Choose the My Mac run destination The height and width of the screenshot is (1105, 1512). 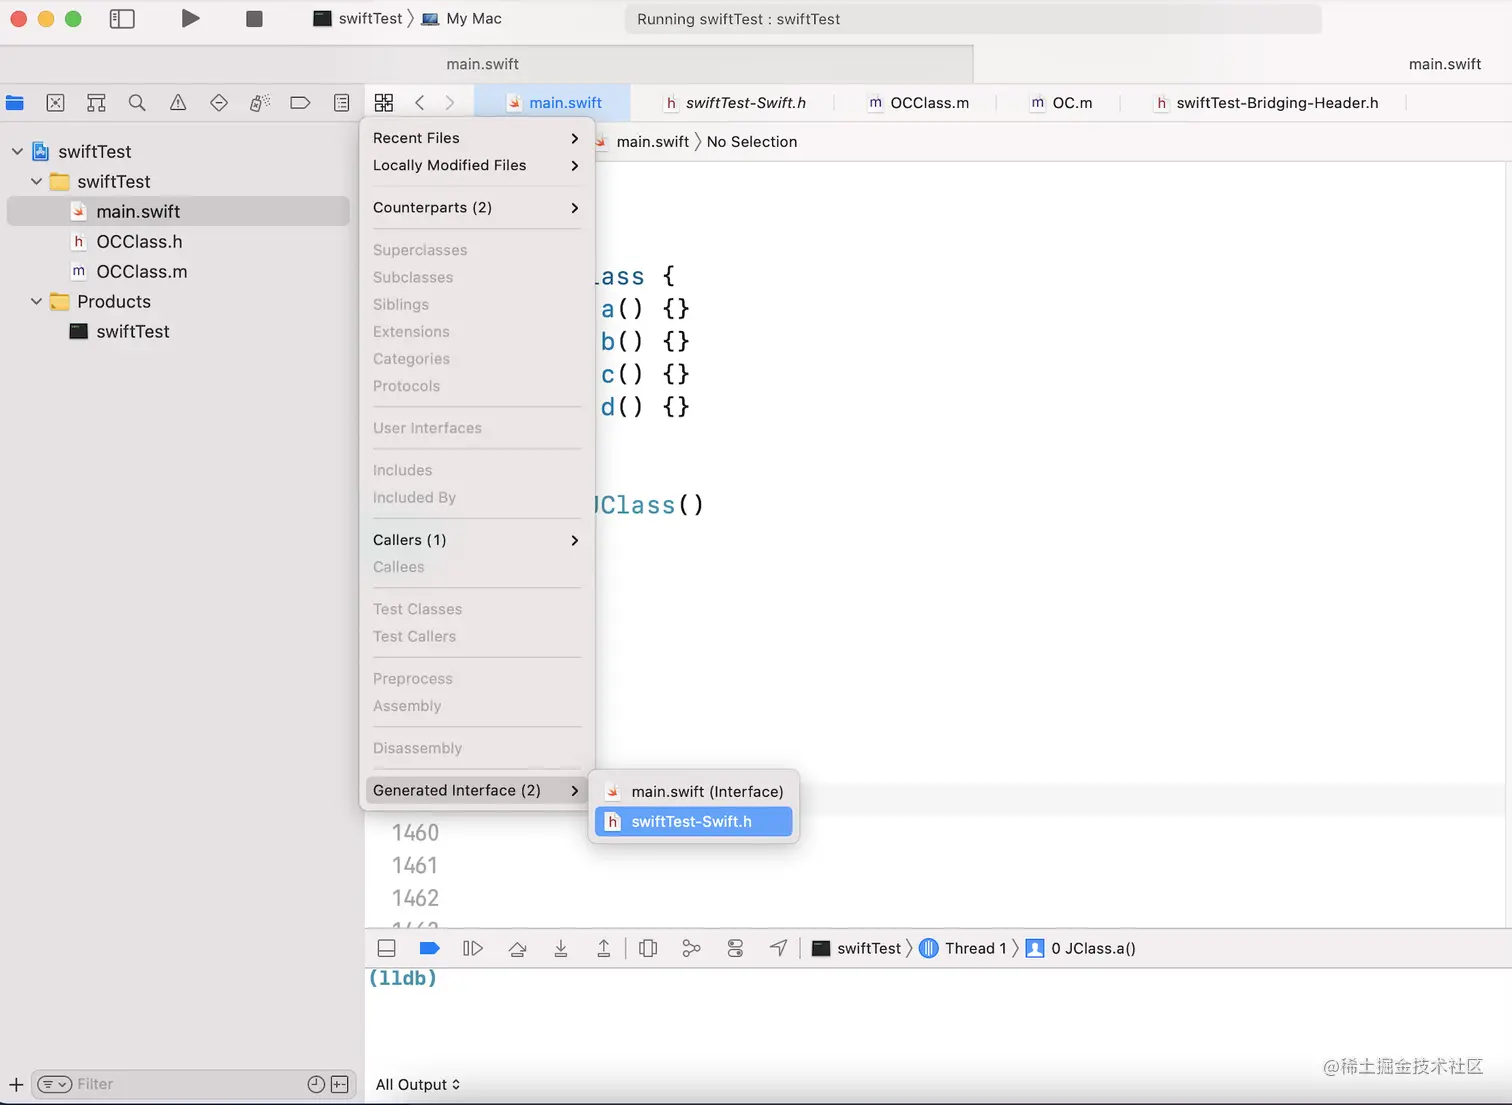(461, 18)
